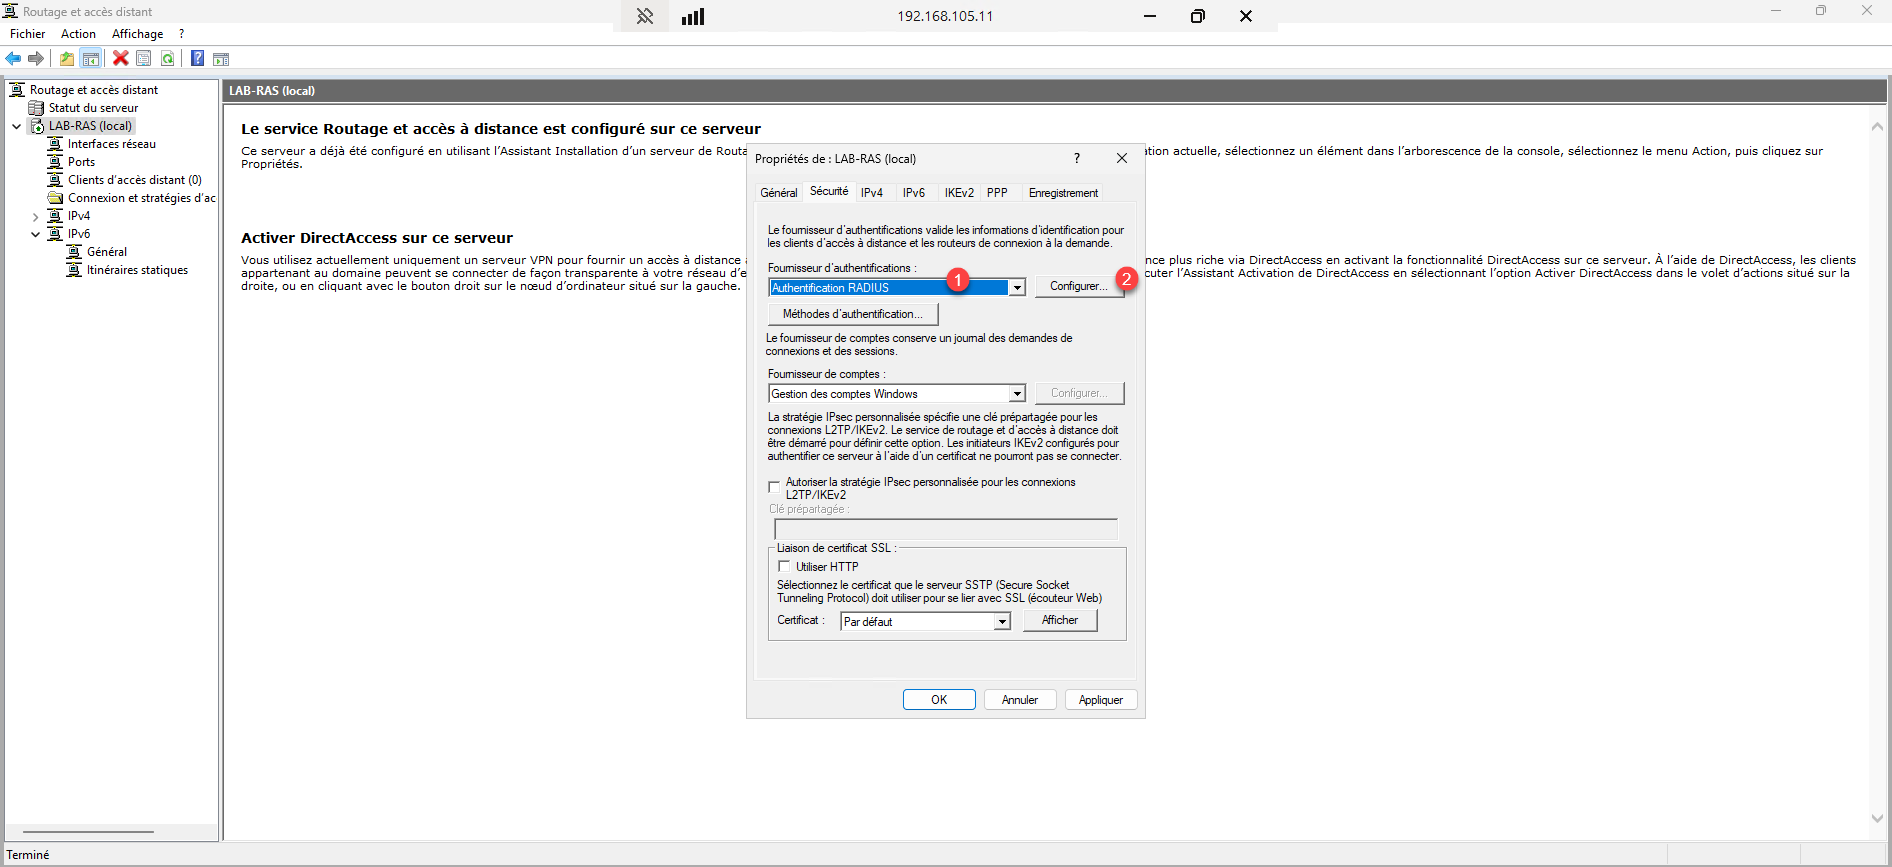Open the Fournisseur de comptes dropdown
The image size is (1892, 867).
[x=1017, y=394]
